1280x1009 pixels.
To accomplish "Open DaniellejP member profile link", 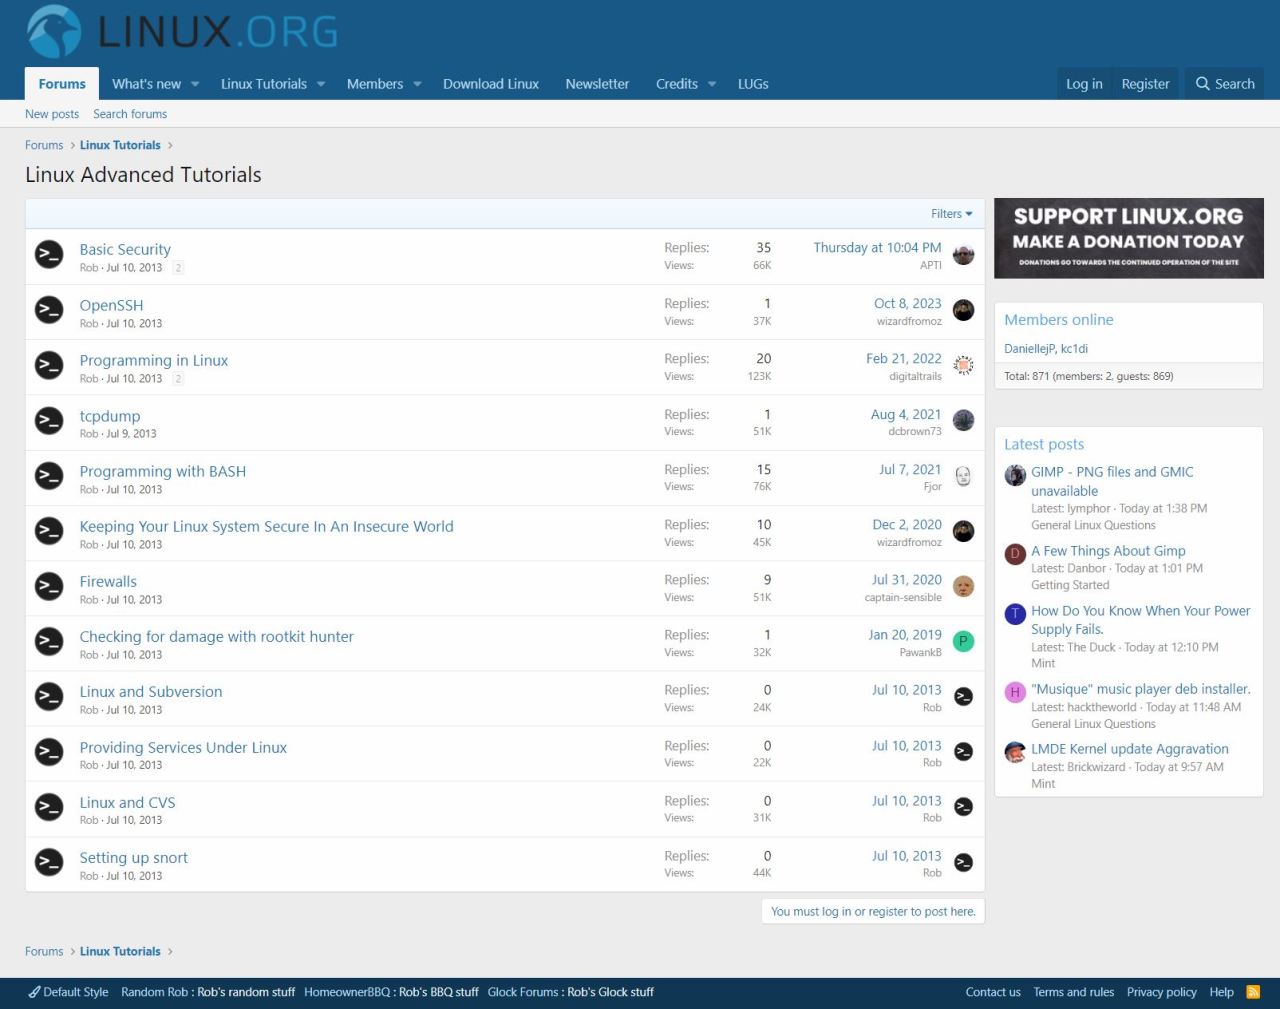I will tap(1030, 349).
